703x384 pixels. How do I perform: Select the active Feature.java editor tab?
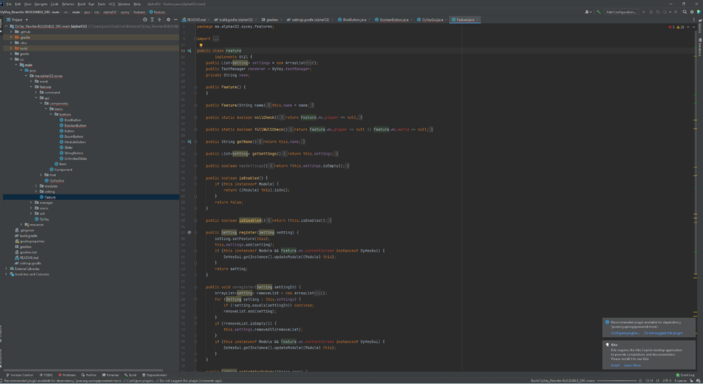point(465,20)
